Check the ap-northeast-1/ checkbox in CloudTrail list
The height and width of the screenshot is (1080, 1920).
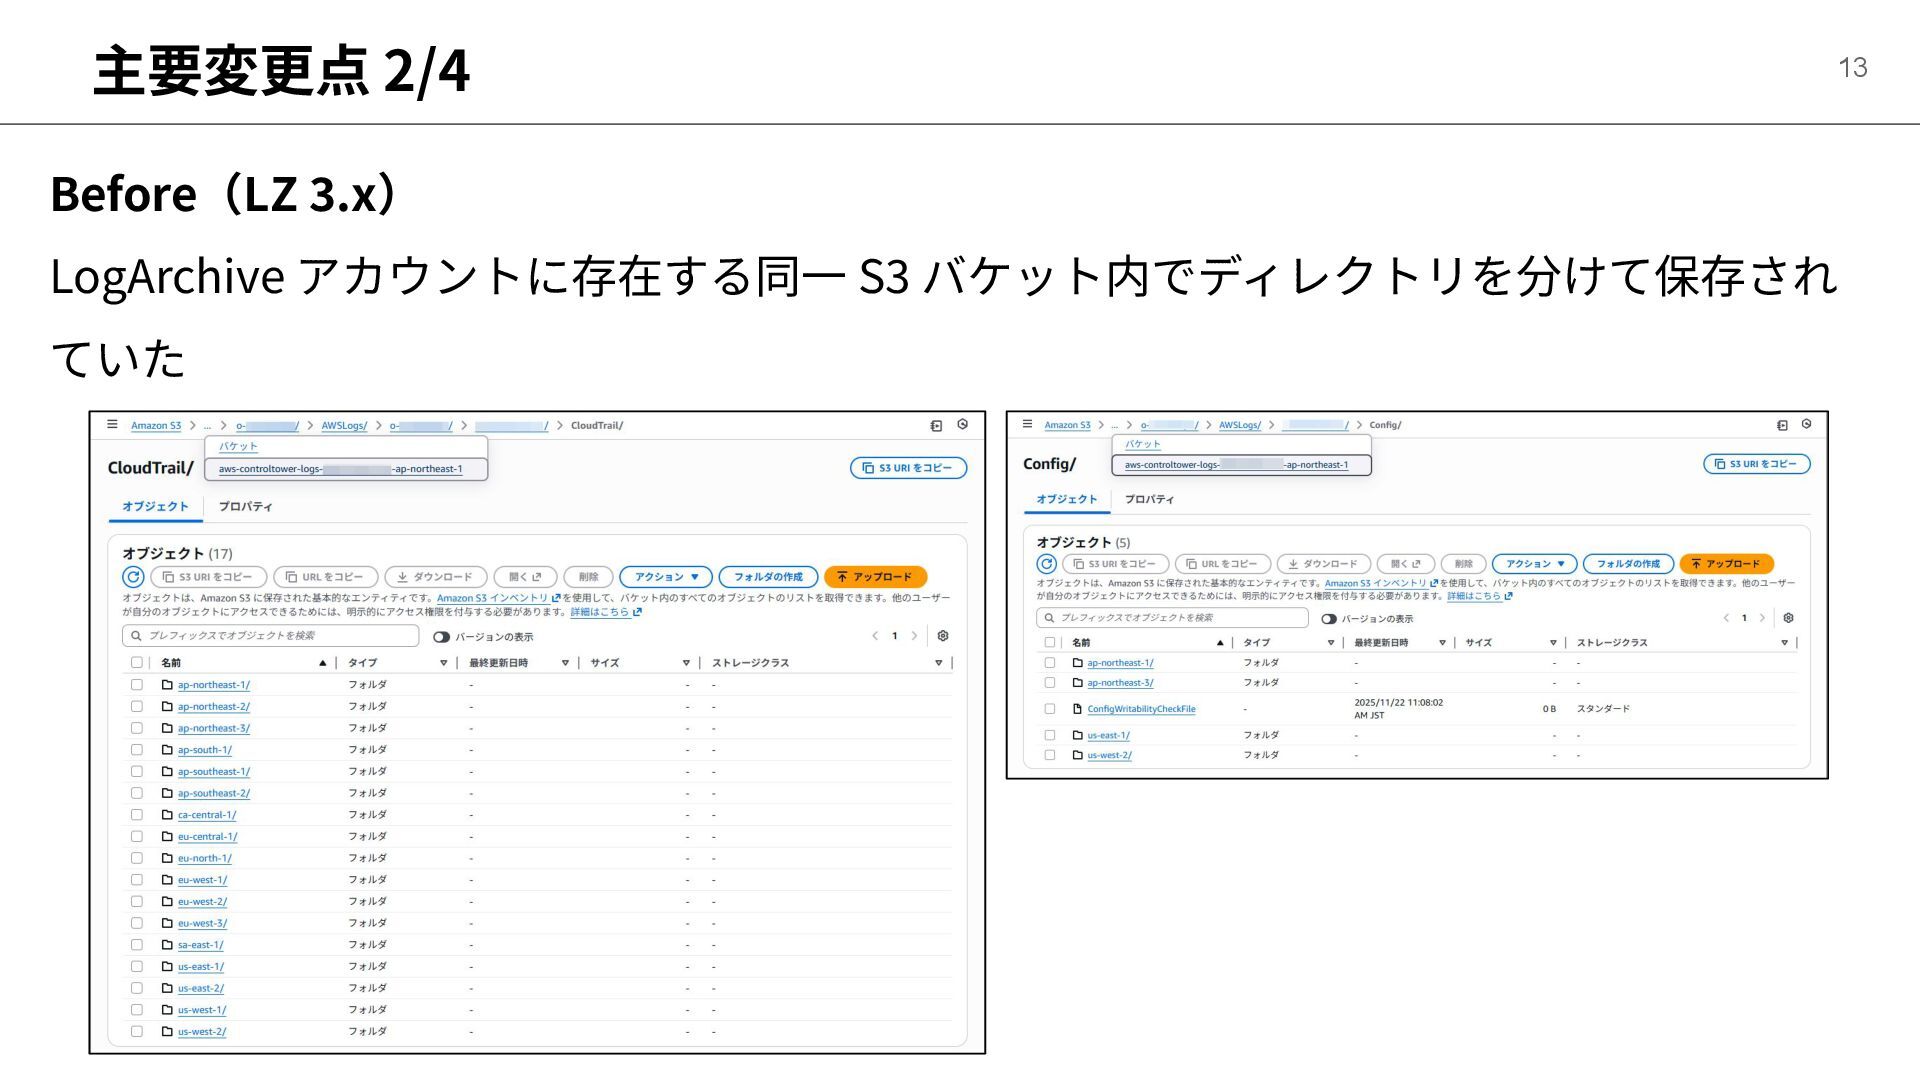pos(137,685)
